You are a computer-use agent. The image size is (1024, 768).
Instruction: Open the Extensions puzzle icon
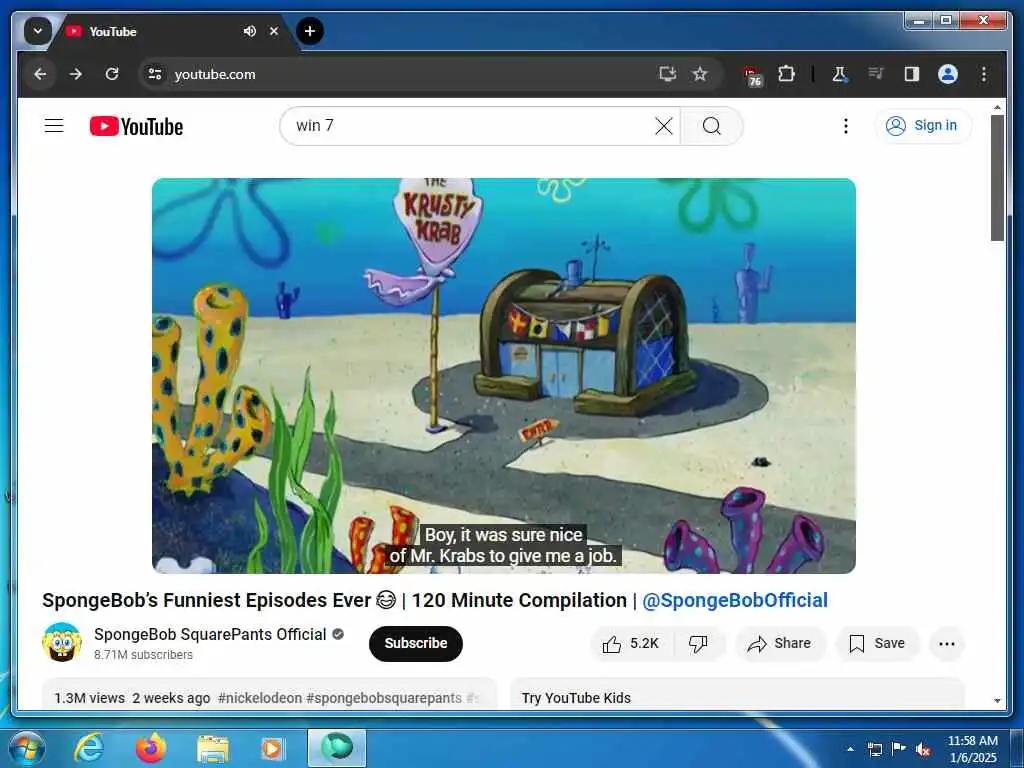(786, 74)
